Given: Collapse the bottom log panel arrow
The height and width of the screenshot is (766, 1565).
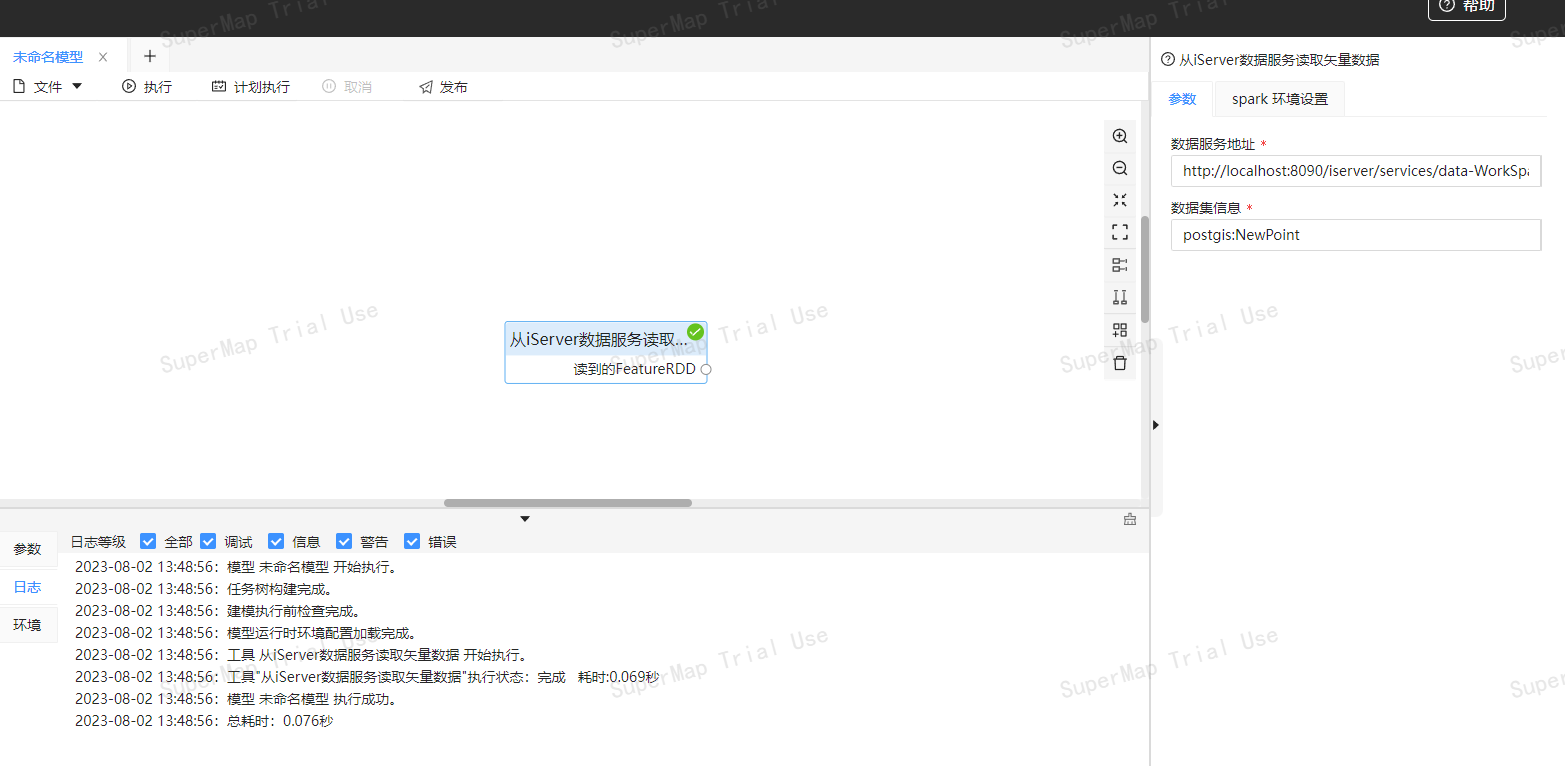Looking at the screenshot, I should coord(525,518).
